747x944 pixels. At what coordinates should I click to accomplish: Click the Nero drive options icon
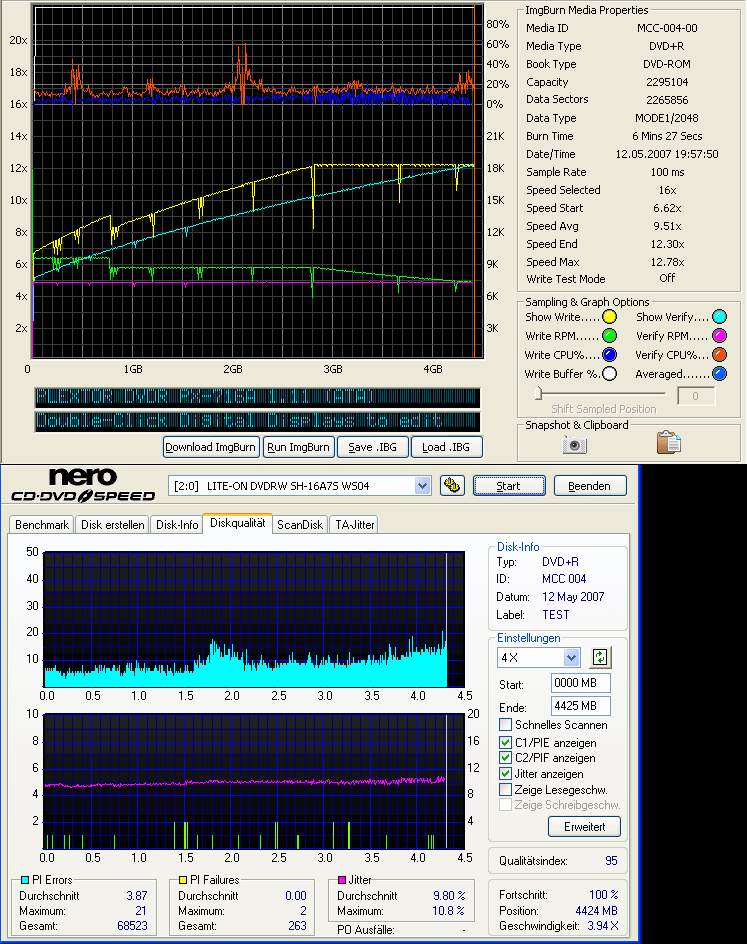tap(452, 485)
